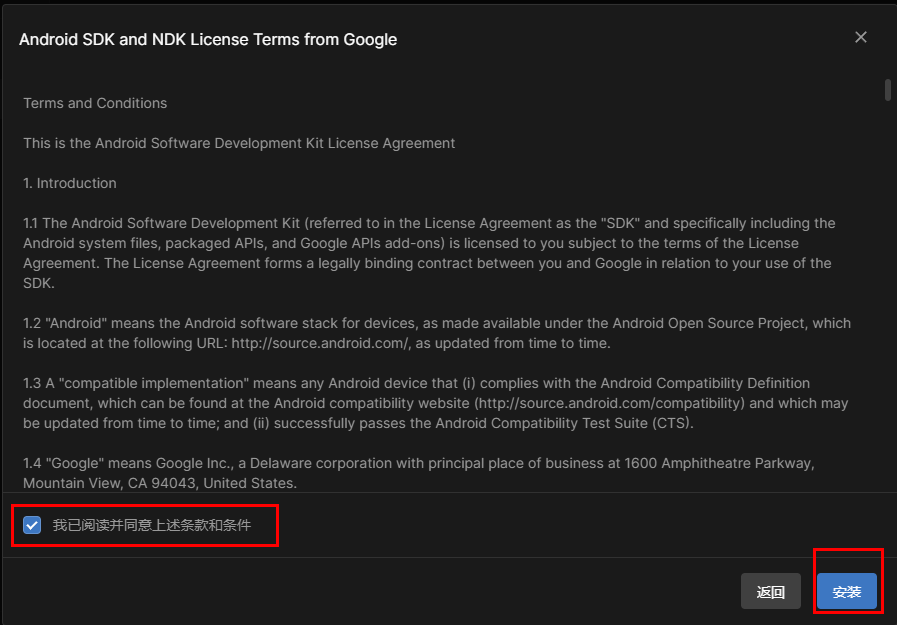Click clause 1.1 The Android Software Development Kit
The height and width of the screenshot is (625, 897).
pos(429,253)
